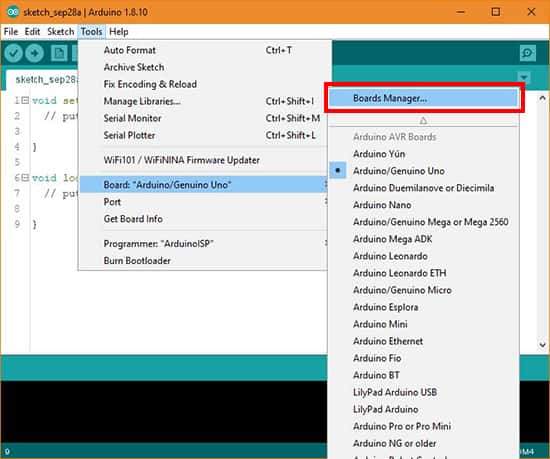Click the editor scrollbar up arrow
The height and width of the screenshot is (459, 550).
[x=542, y=99]
